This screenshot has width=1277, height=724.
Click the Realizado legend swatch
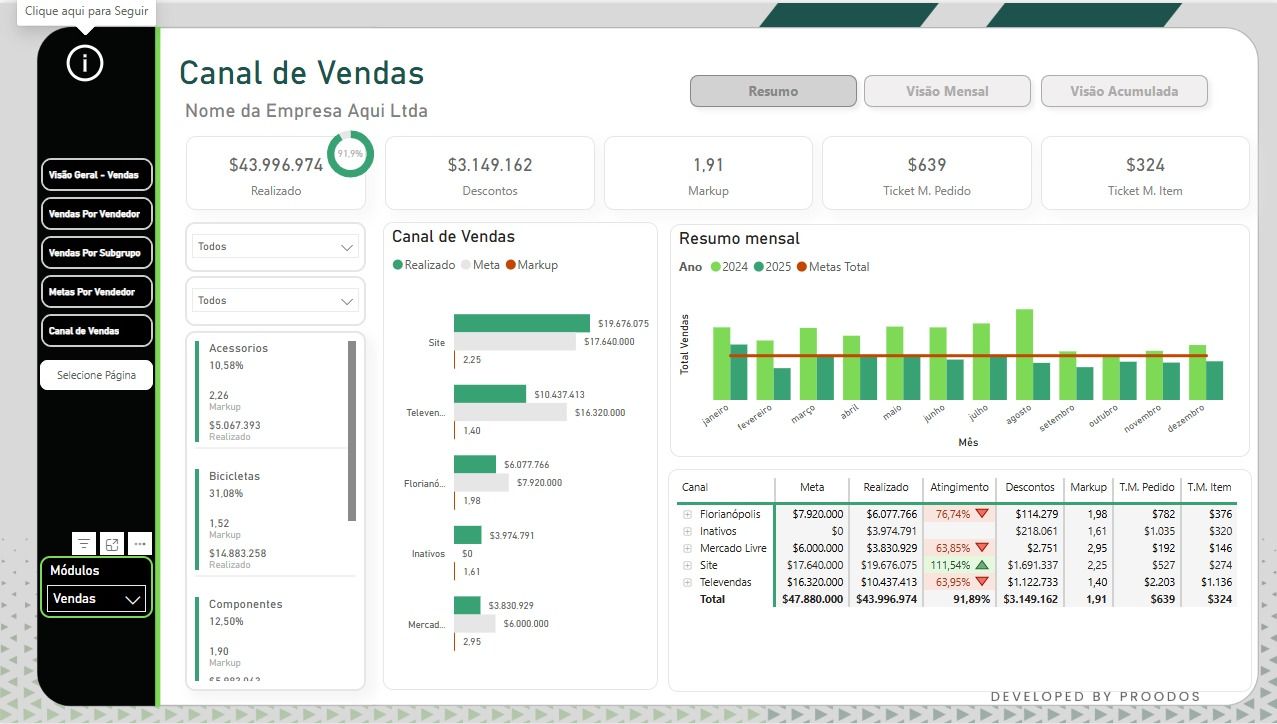point(398,265)
